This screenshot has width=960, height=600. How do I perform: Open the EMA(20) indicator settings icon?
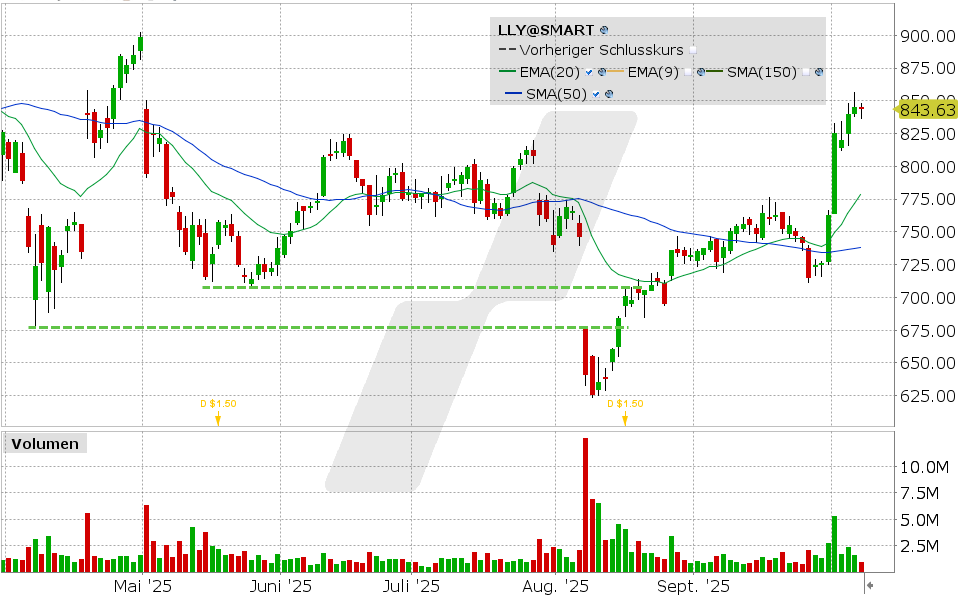(x=601, y=72)
